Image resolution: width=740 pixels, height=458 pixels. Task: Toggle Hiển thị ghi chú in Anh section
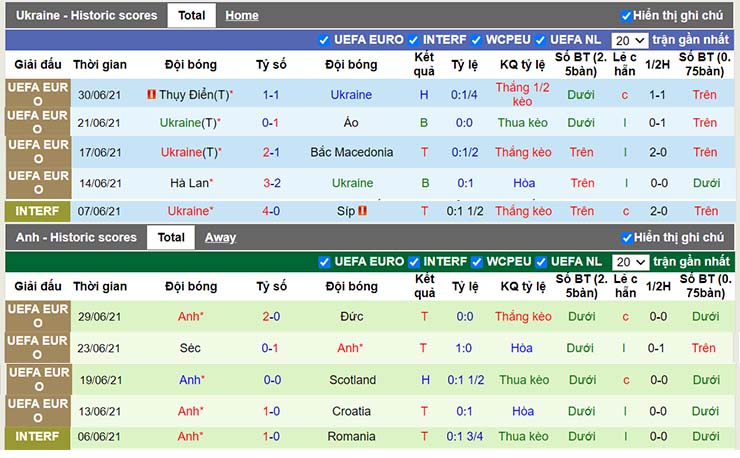[x=627, y=238]
